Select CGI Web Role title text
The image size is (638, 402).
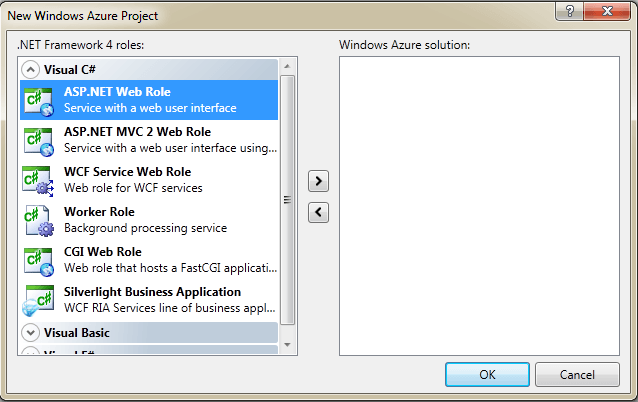click(x=103, y=252)
